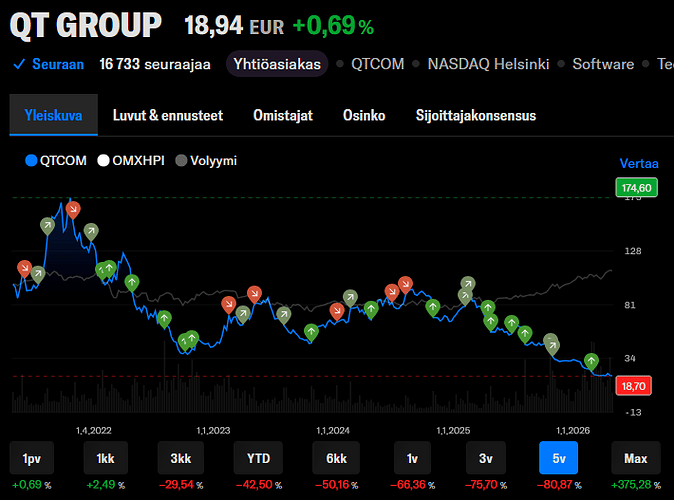The image size is (674, 500).
Task: Open the NASDAQ Helsinki exchange tag
Action: pyautogui.click(x=488, y=64)
